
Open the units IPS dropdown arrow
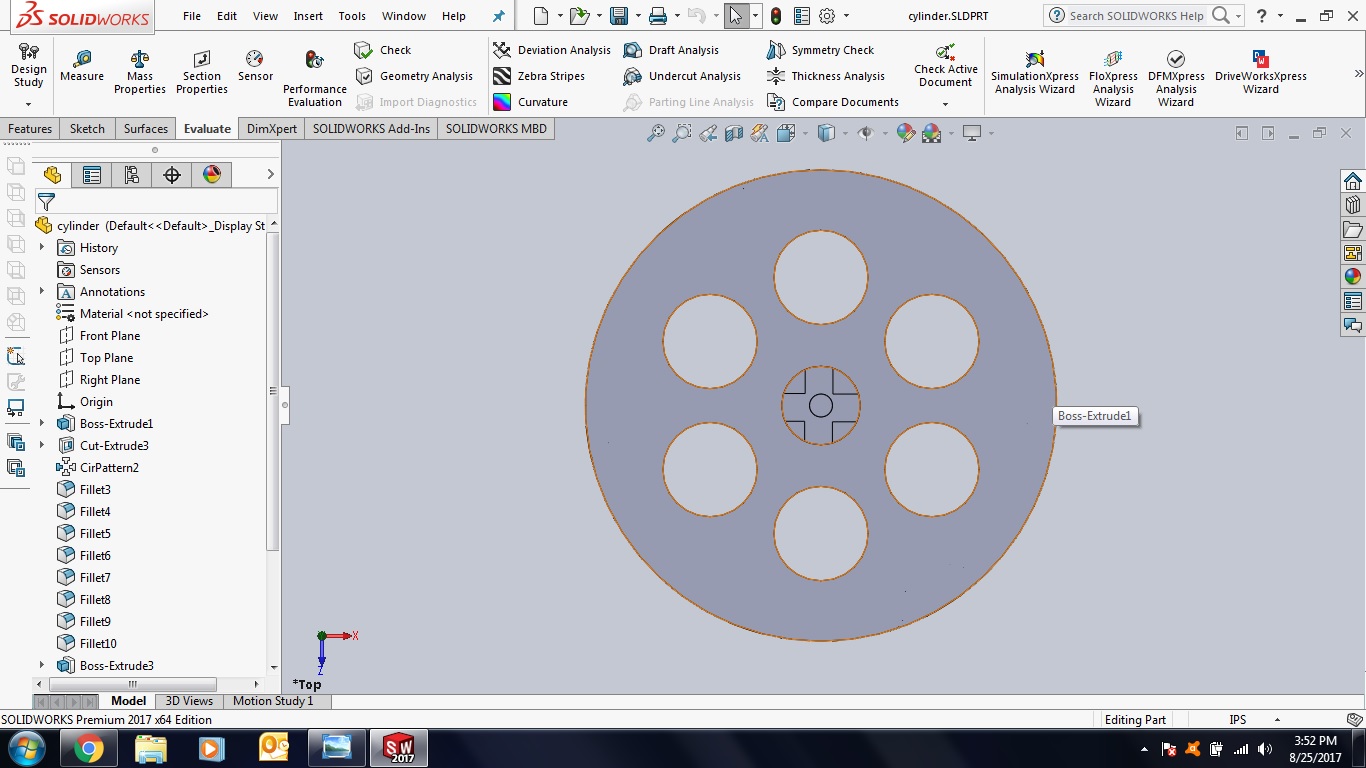pyautogui.click(x=1277, y=720)
